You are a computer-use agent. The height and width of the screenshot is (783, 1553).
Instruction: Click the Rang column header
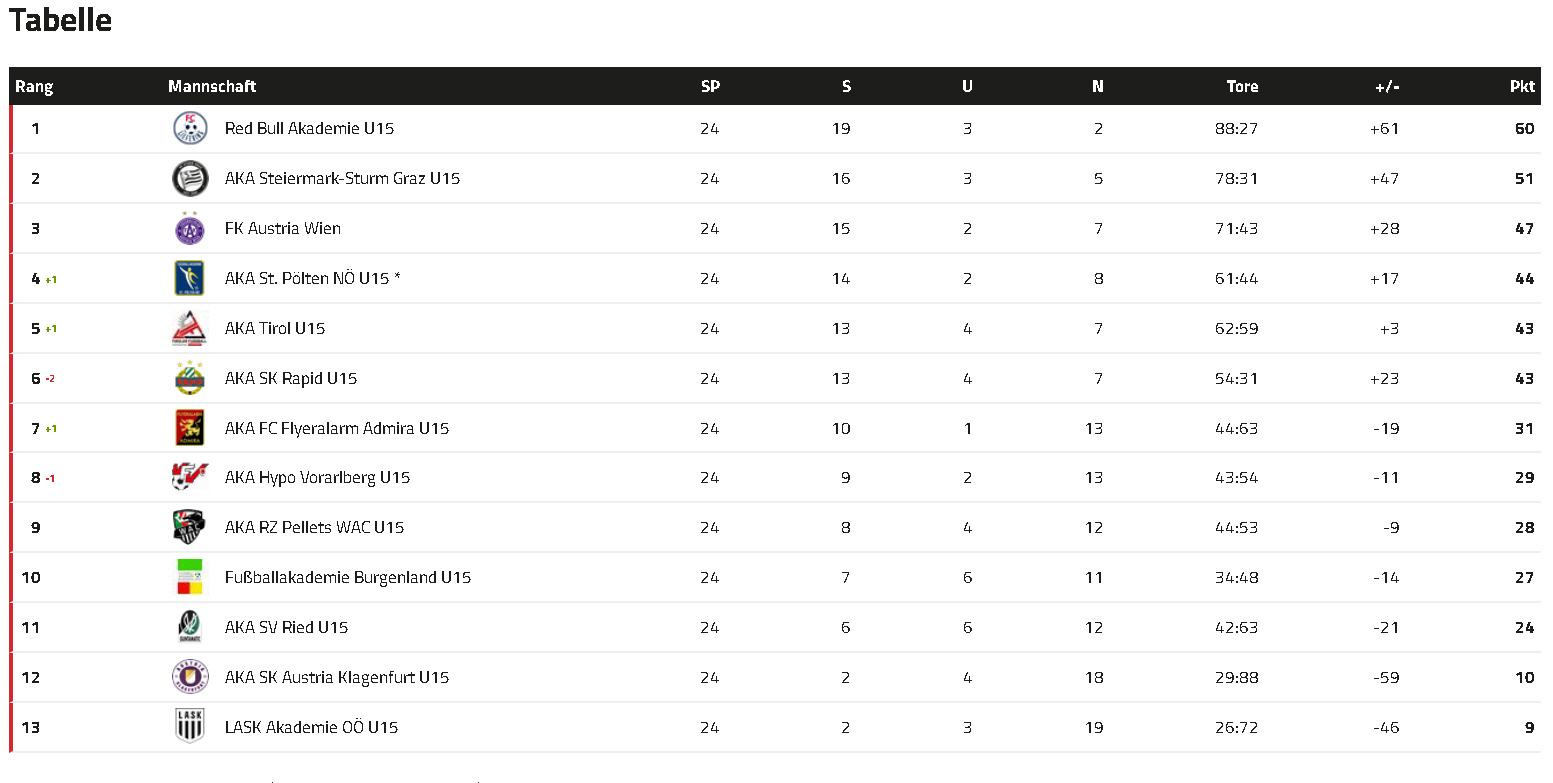coord(34,86)
